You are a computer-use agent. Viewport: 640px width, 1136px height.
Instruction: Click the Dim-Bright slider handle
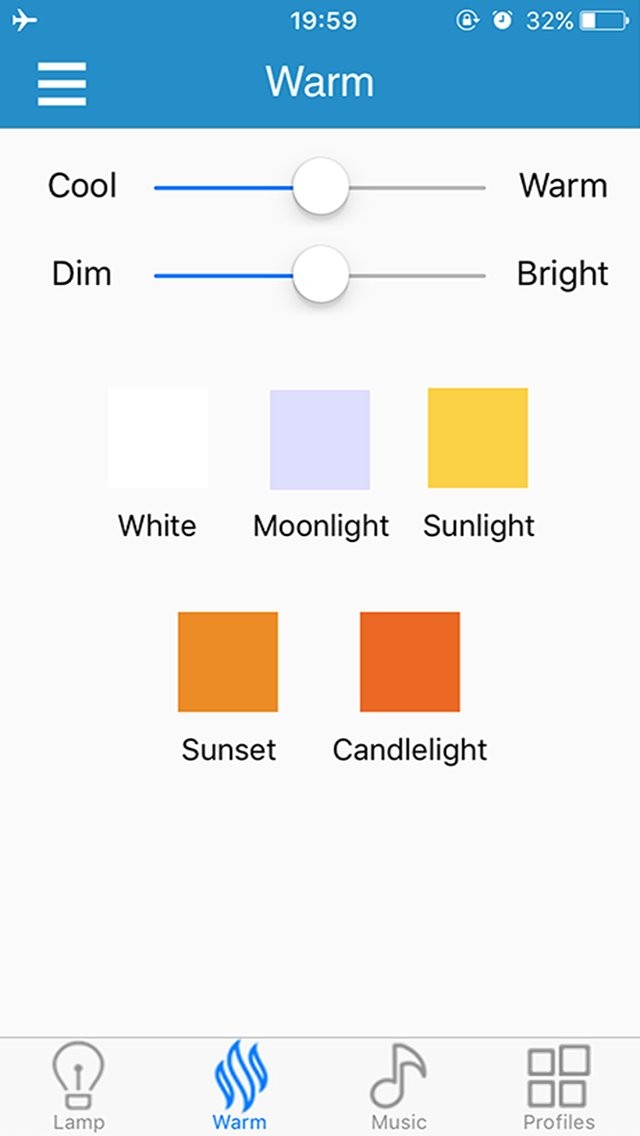pos(321,275)
